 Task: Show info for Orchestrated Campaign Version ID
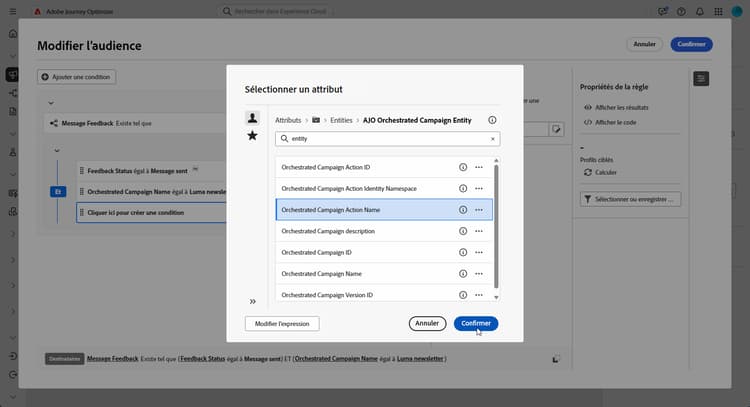click(463, 295)
